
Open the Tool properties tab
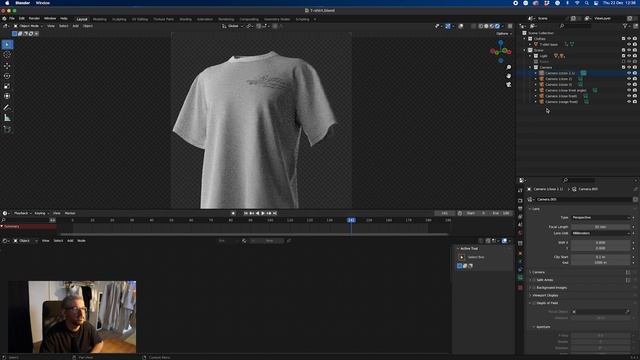click(520, 190)
